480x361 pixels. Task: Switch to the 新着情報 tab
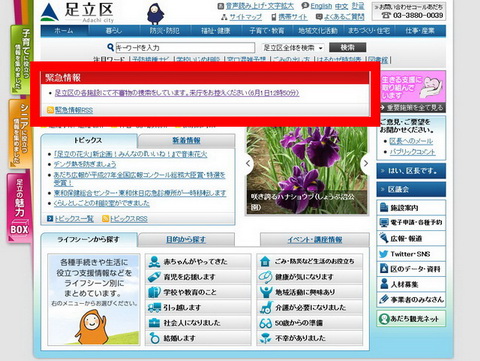(187, 141)
